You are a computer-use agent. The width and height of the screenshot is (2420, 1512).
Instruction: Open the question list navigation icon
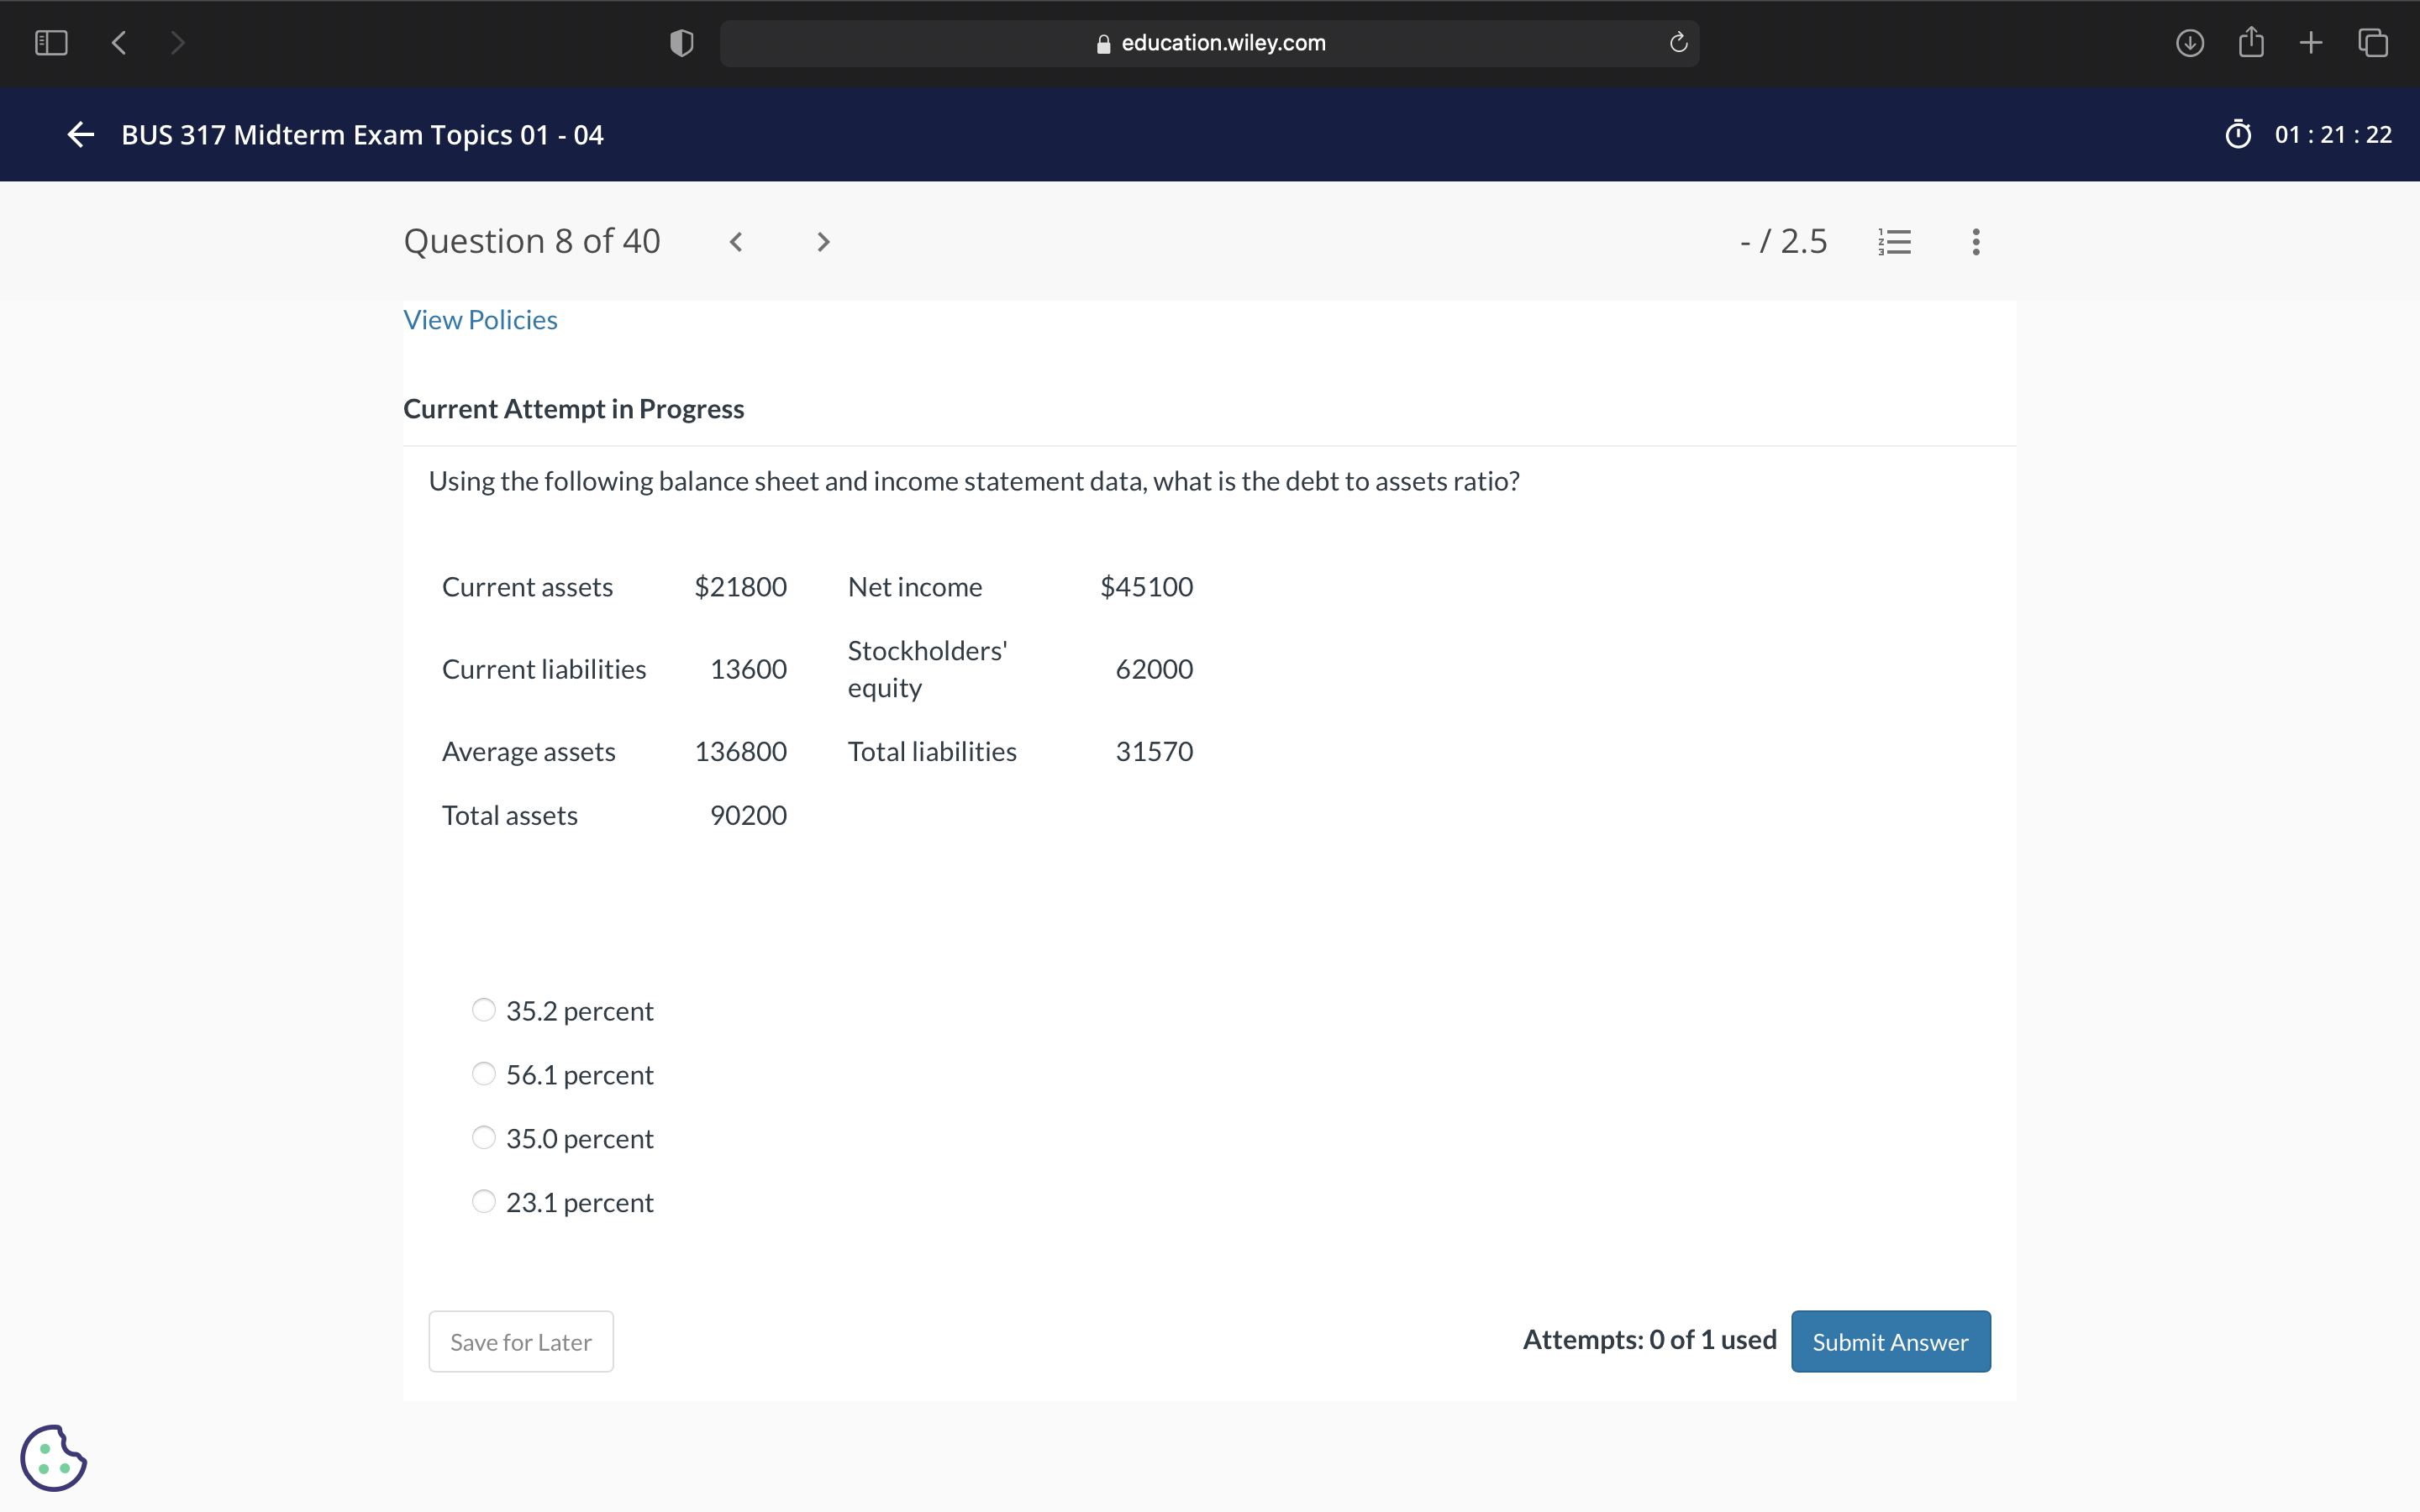[1894, 240]
